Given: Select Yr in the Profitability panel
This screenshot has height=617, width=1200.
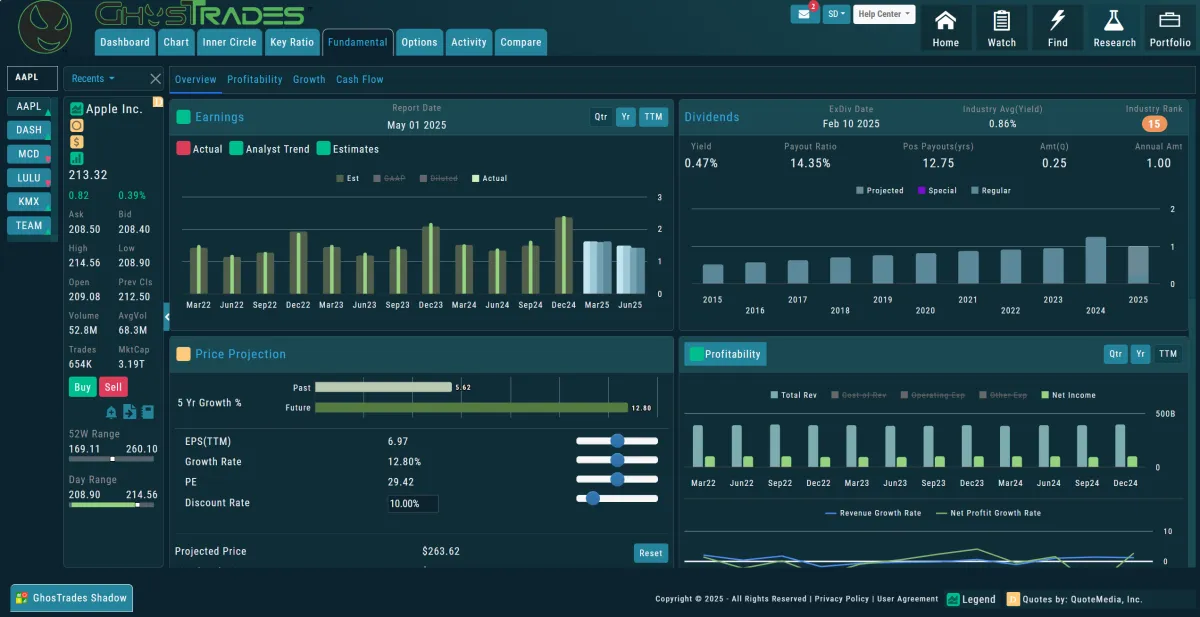Looking at the screenshot, I should (1140, 354).
